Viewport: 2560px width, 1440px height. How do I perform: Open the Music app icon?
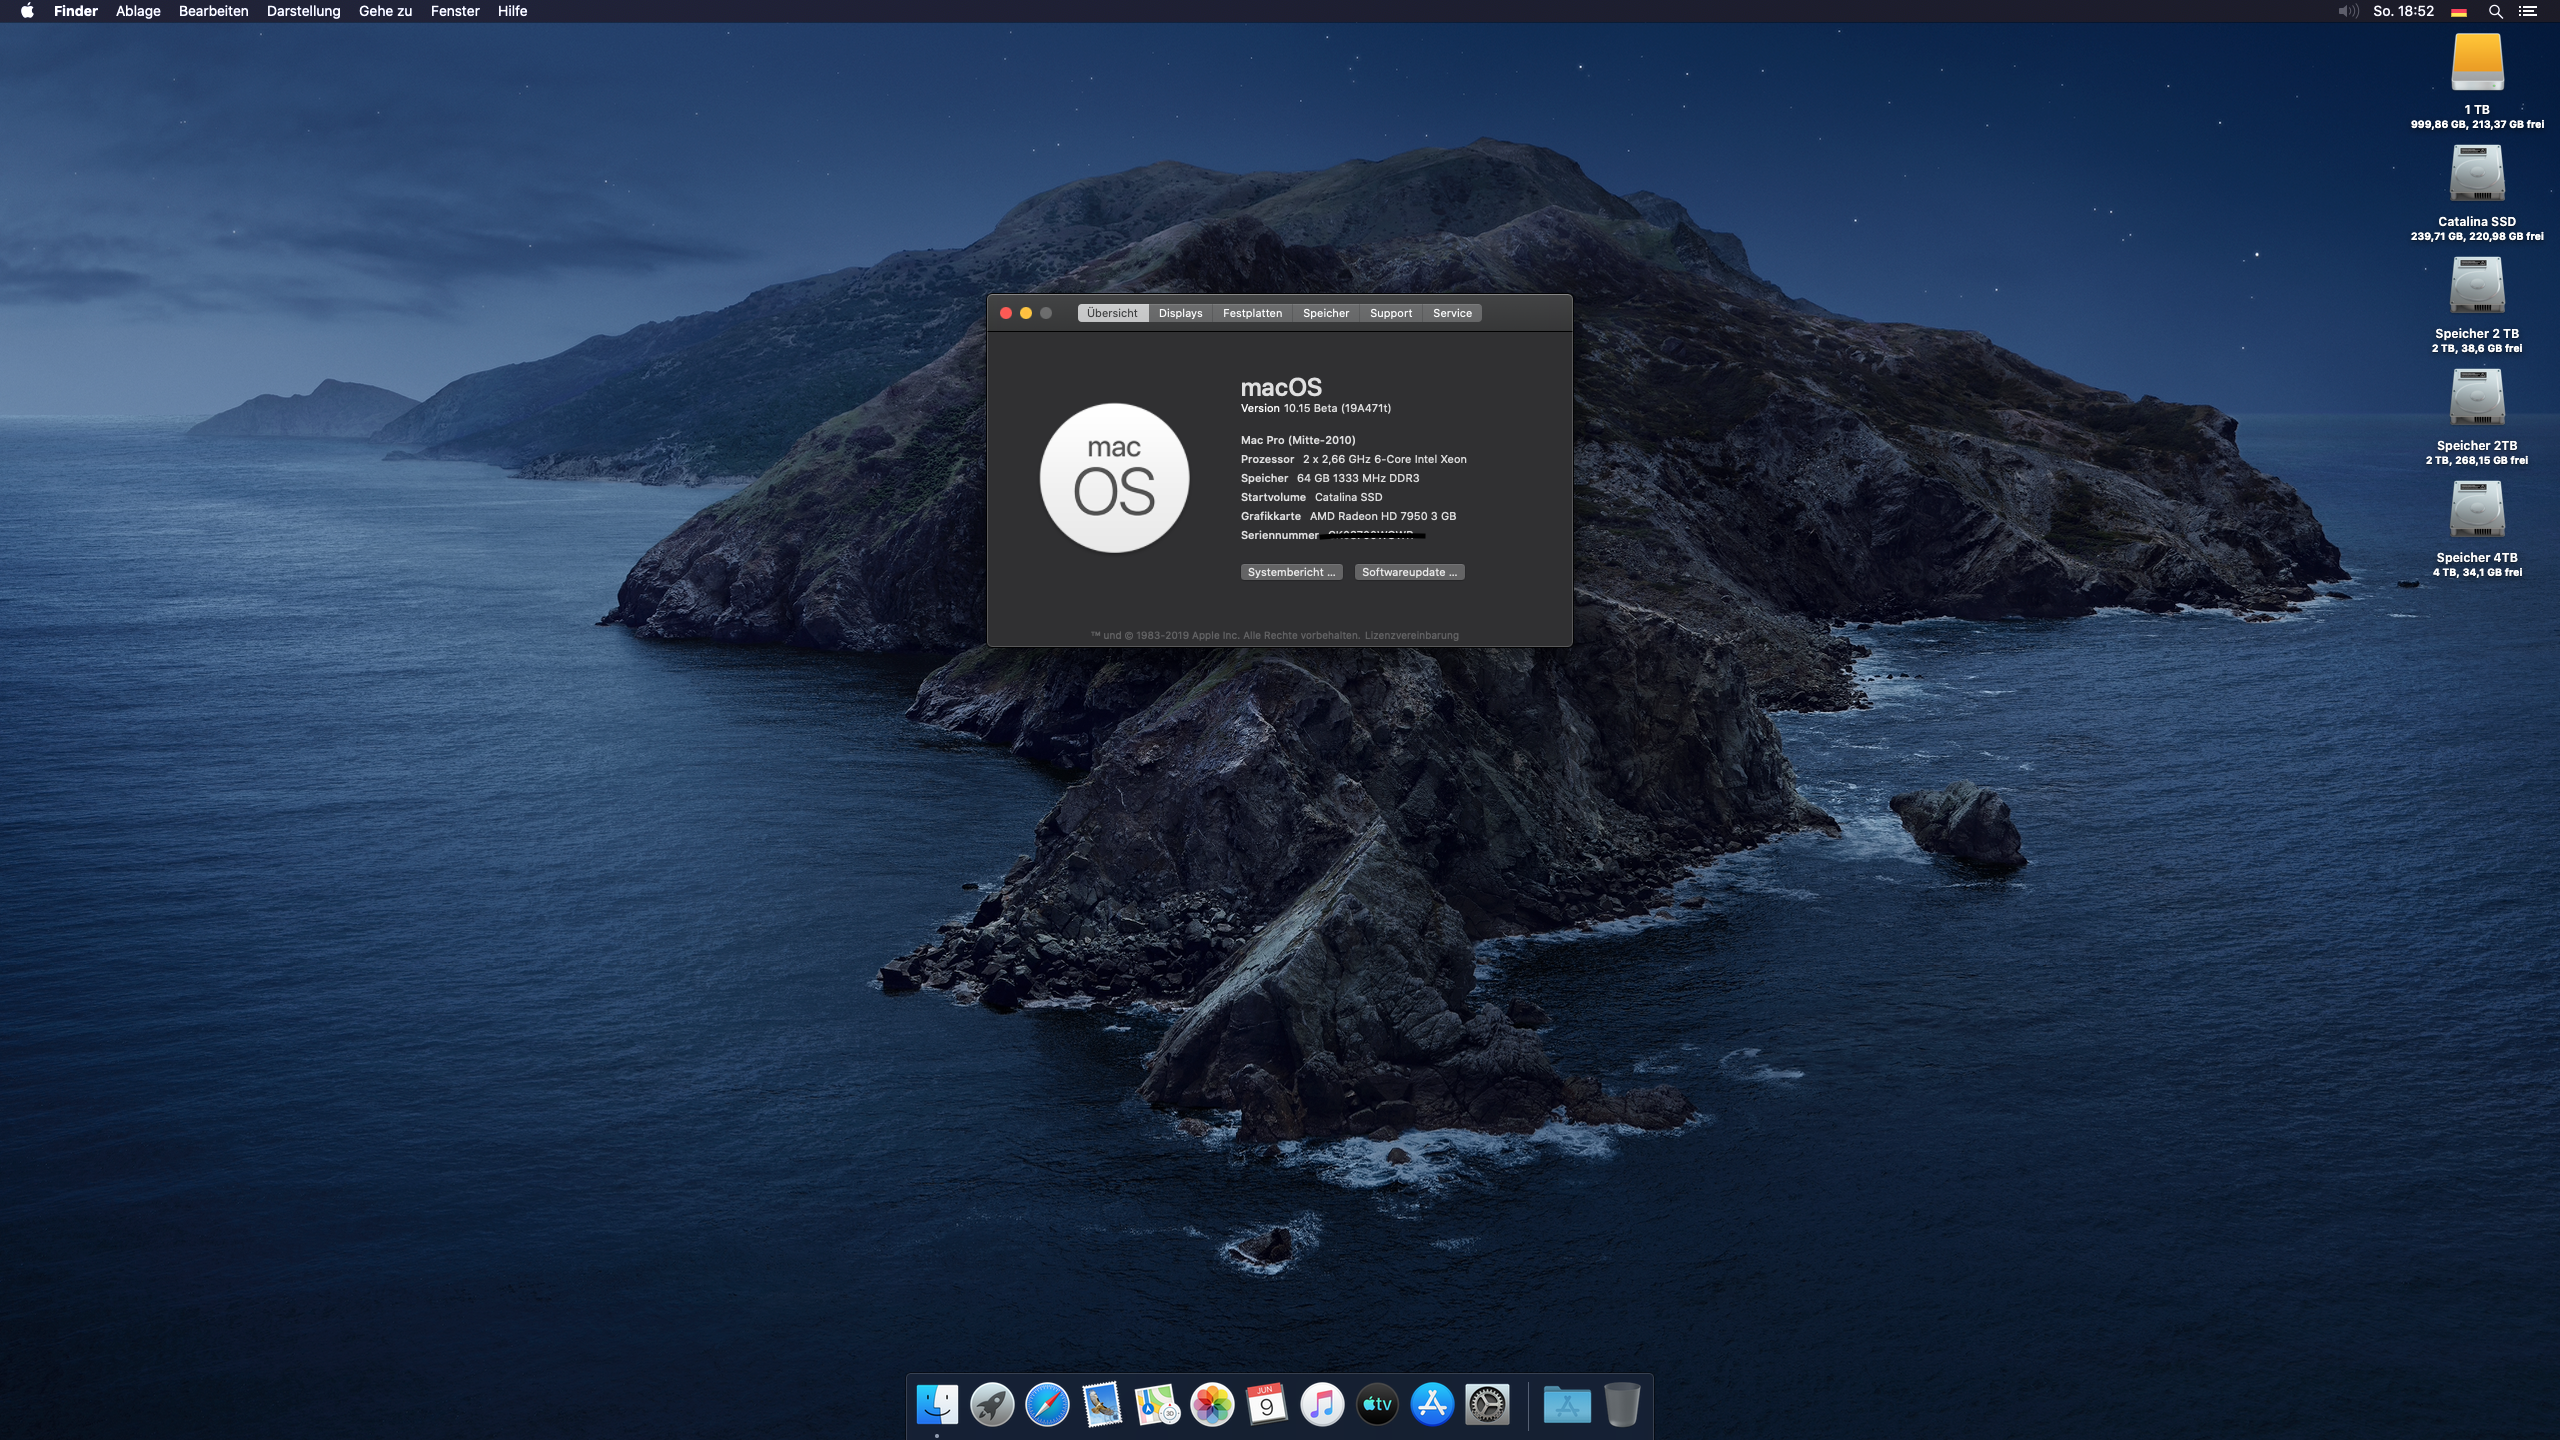pyautogui.click(x=1322, y=1405)
